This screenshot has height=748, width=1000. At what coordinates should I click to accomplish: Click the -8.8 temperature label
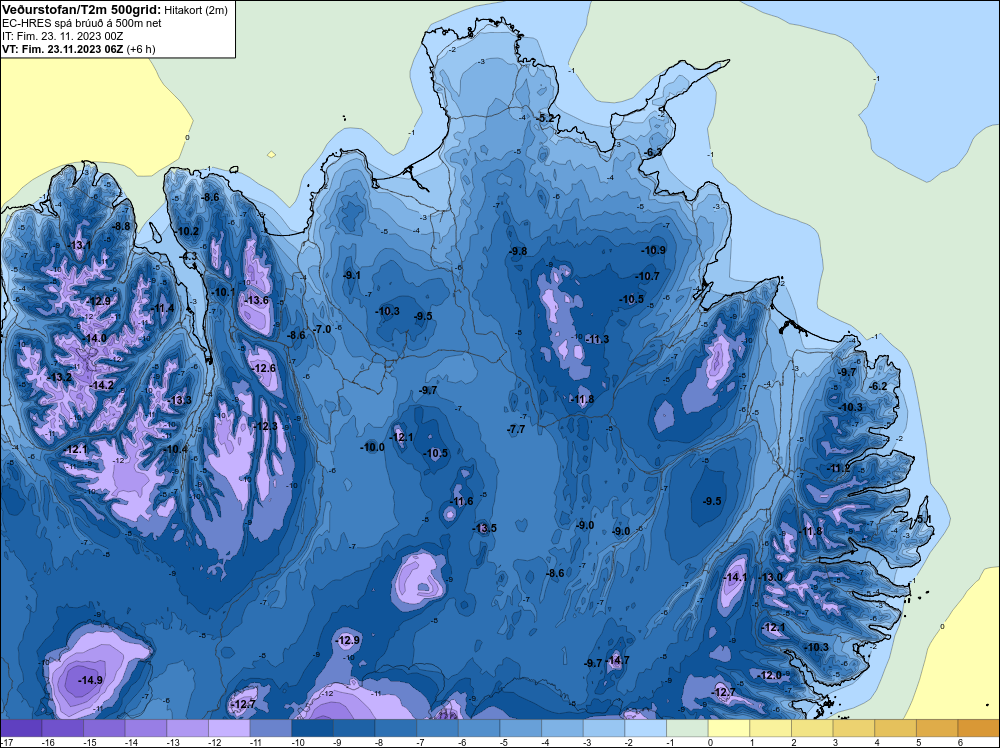click(121, 226)
